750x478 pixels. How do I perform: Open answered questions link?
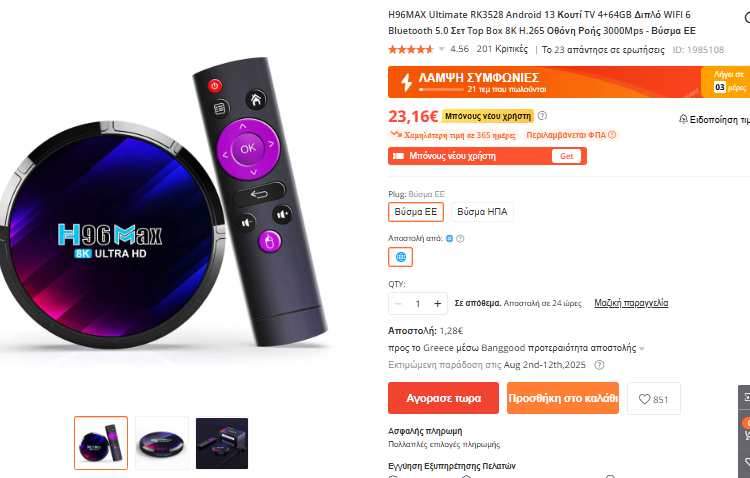603,49
